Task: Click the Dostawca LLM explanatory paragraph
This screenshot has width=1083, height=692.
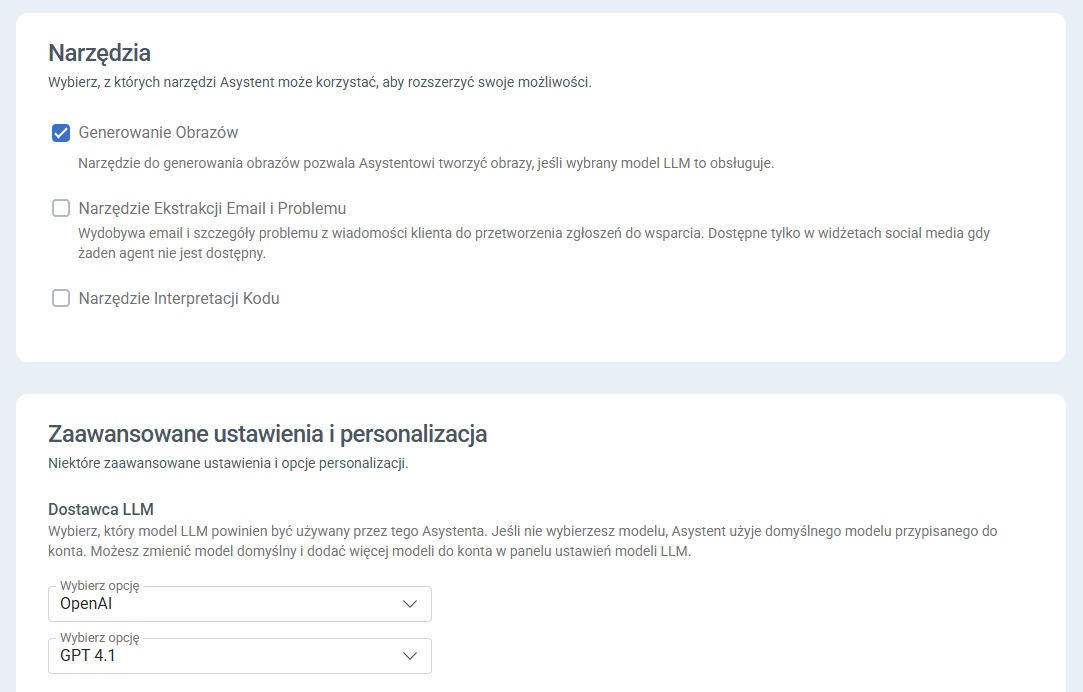Action: click(x=522, y=541)
